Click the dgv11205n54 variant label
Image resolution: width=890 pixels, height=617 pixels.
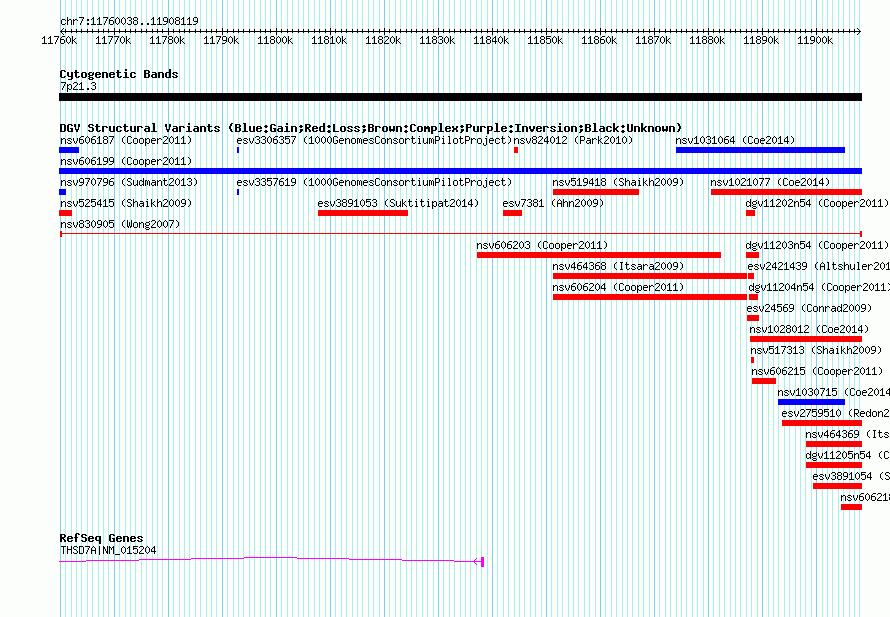click(847, 455)
